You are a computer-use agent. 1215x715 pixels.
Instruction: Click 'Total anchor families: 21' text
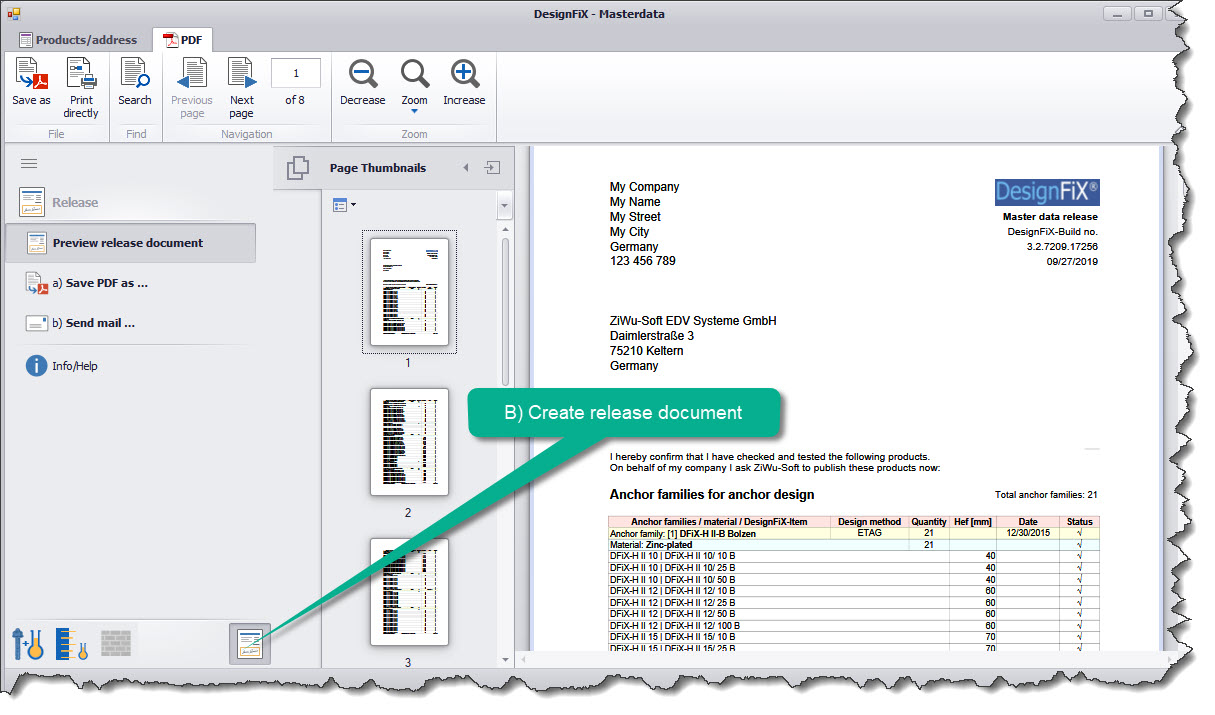pos(1047,495)
